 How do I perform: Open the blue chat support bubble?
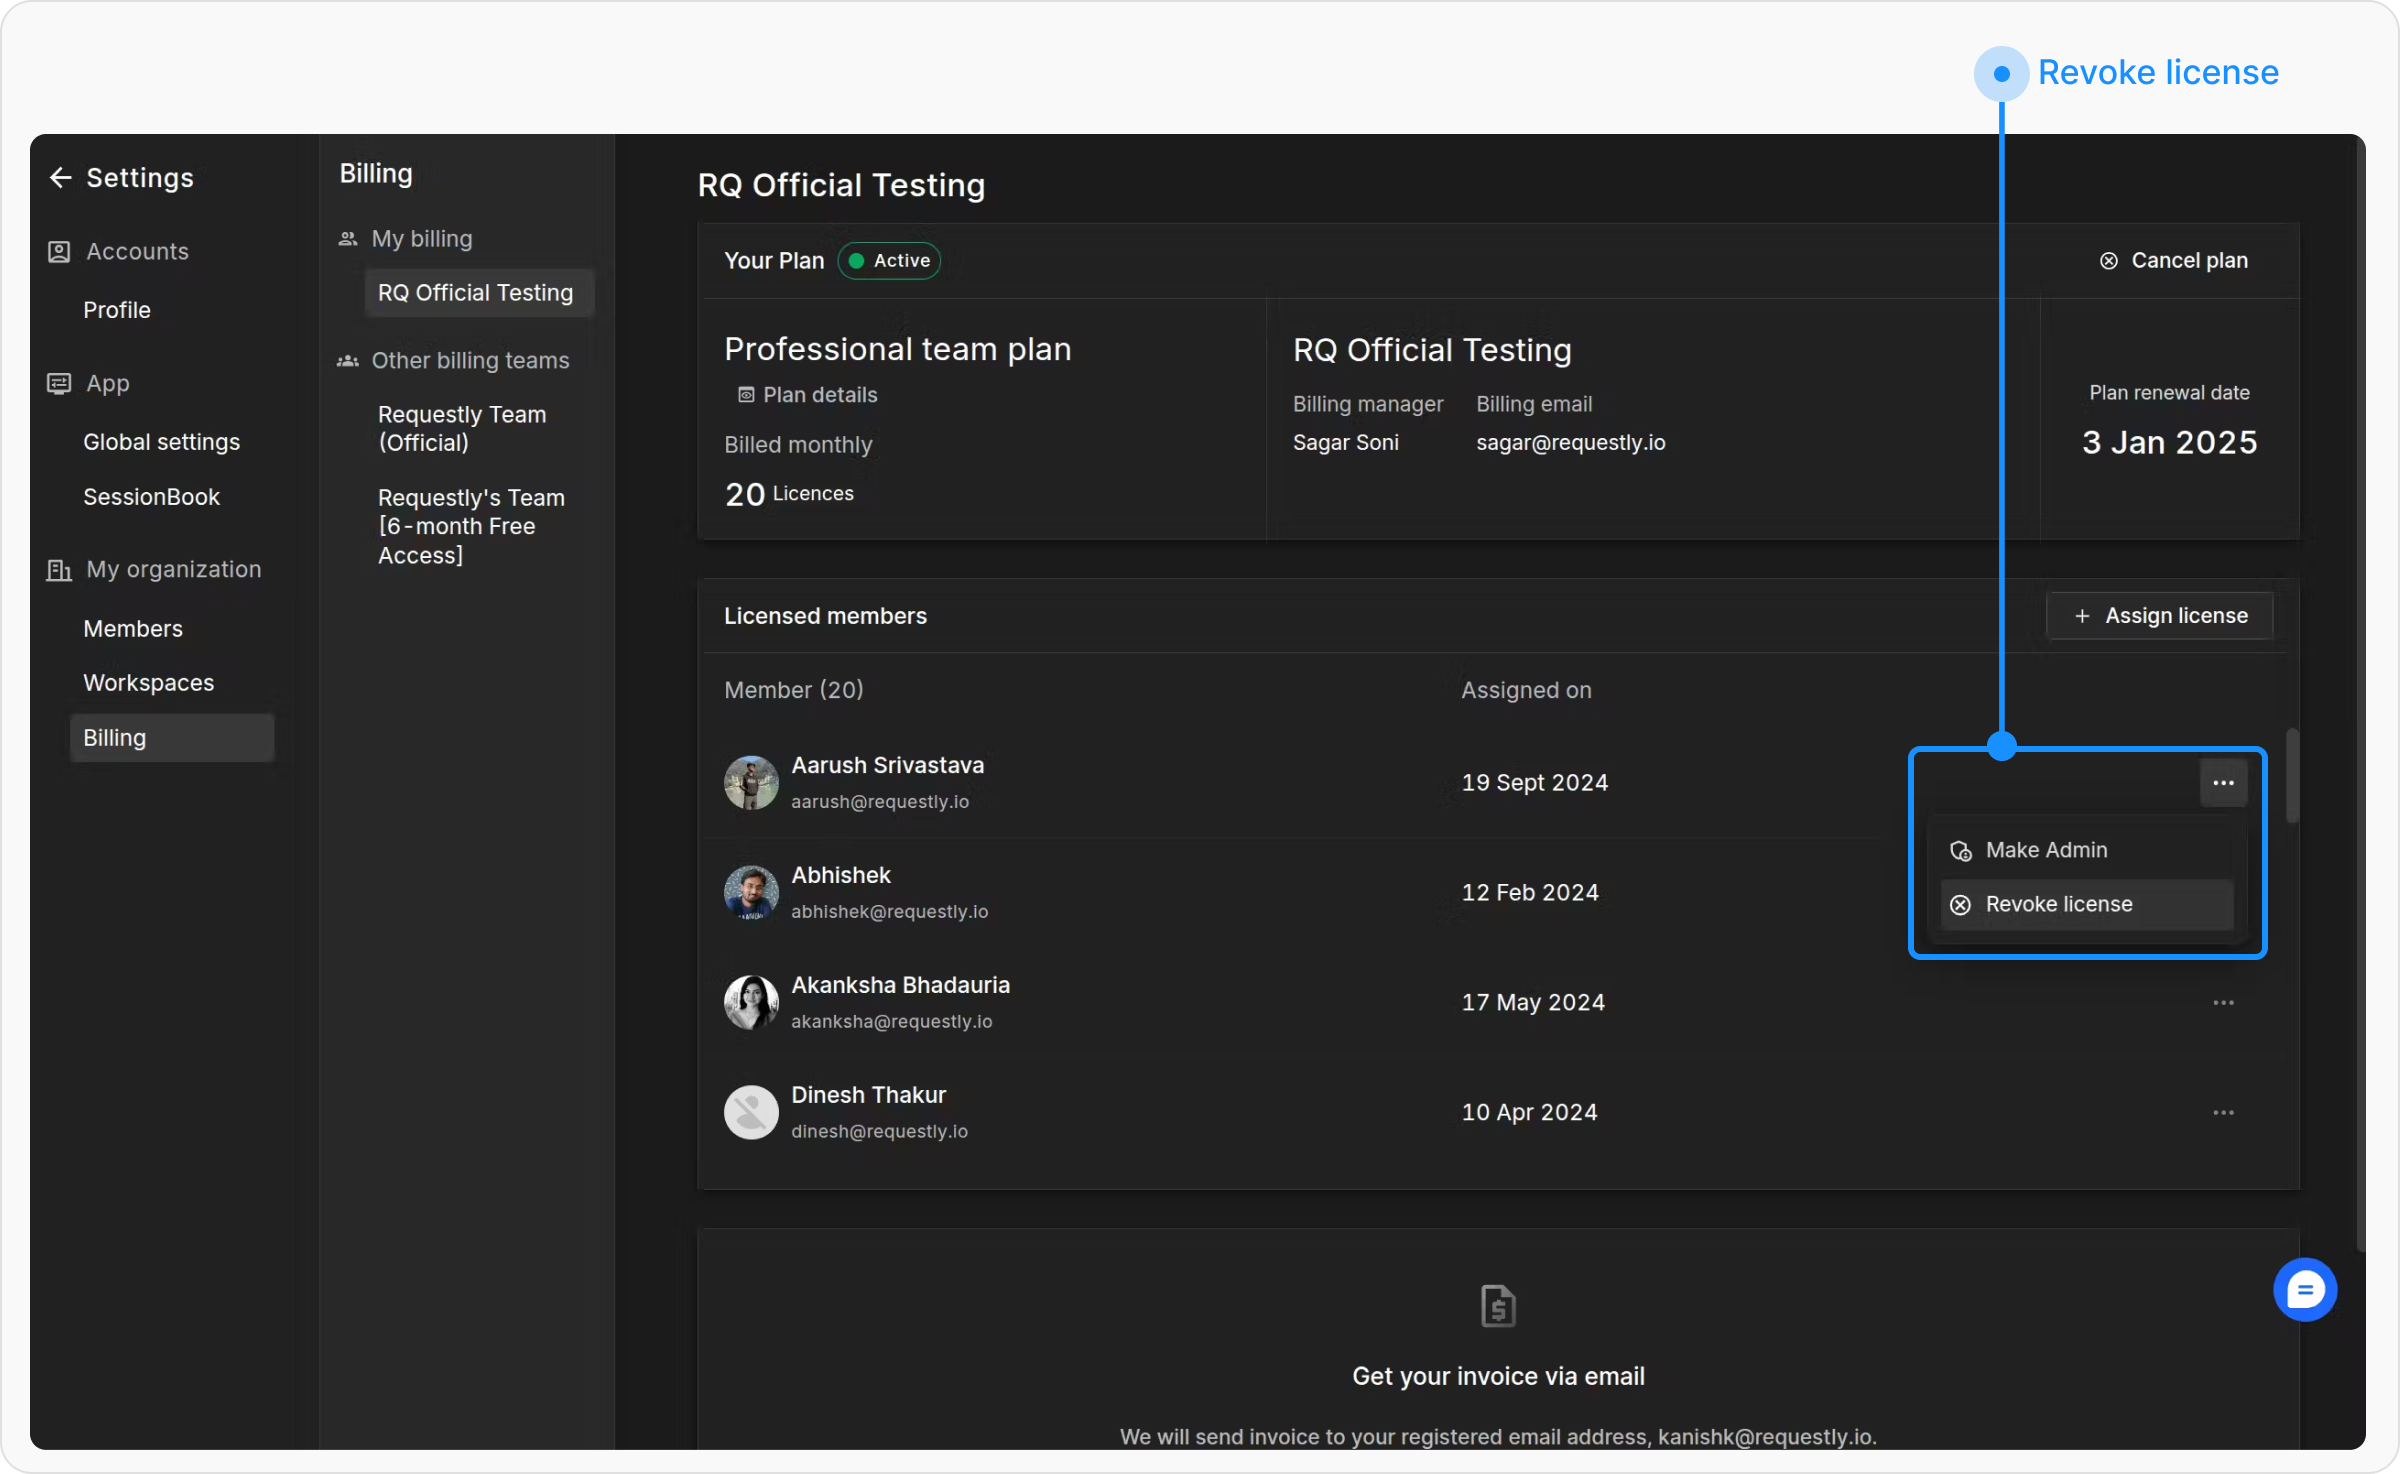tap(2304, 1289)
